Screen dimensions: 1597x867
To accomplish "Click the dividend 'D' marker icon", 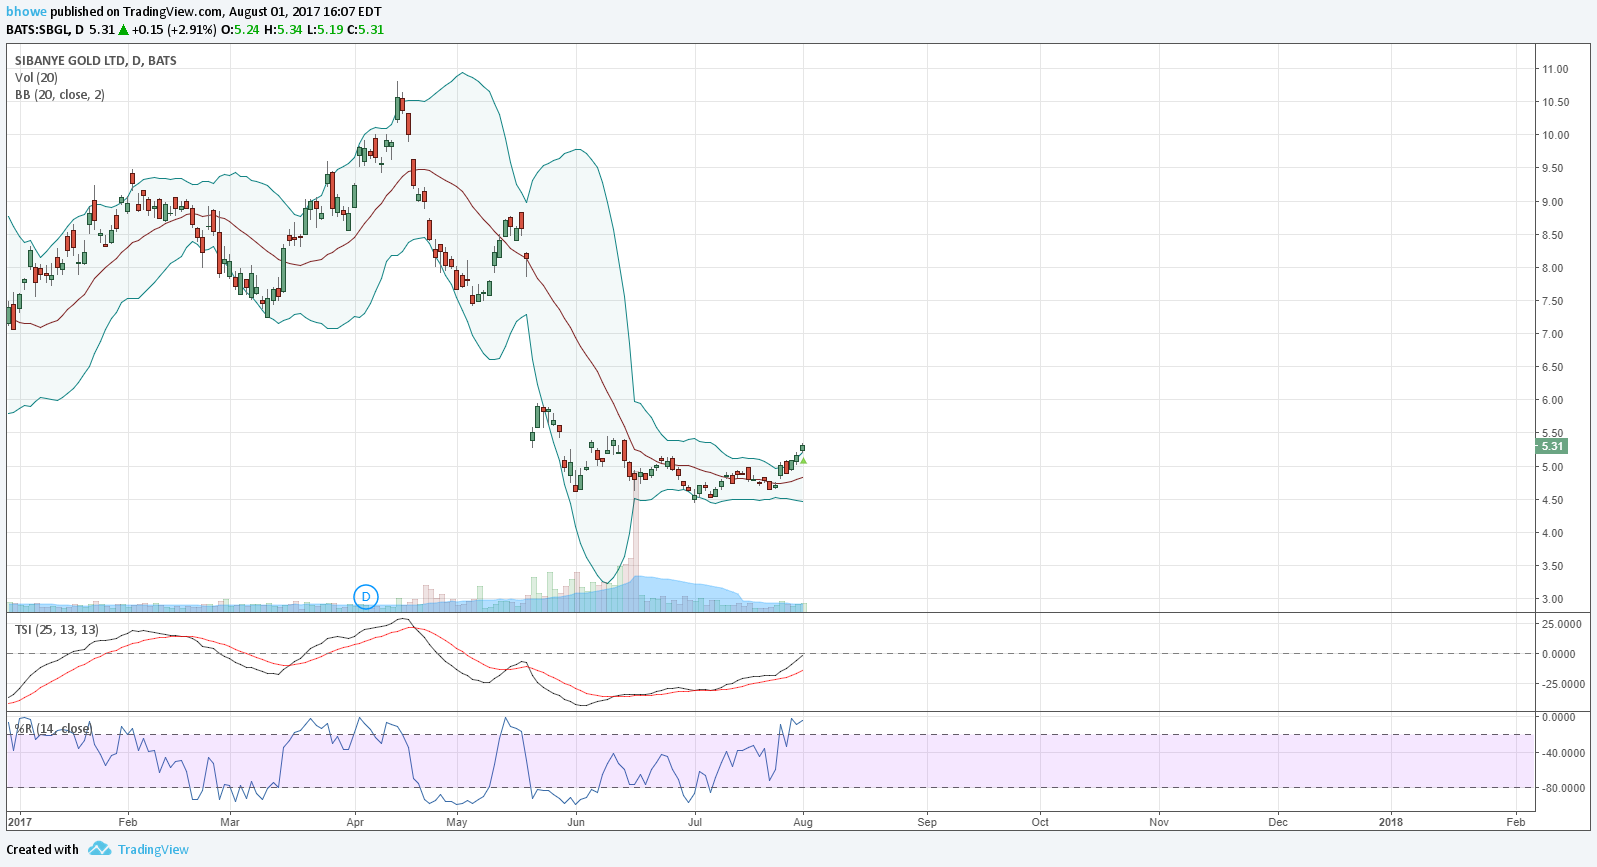I will point(366,597).
